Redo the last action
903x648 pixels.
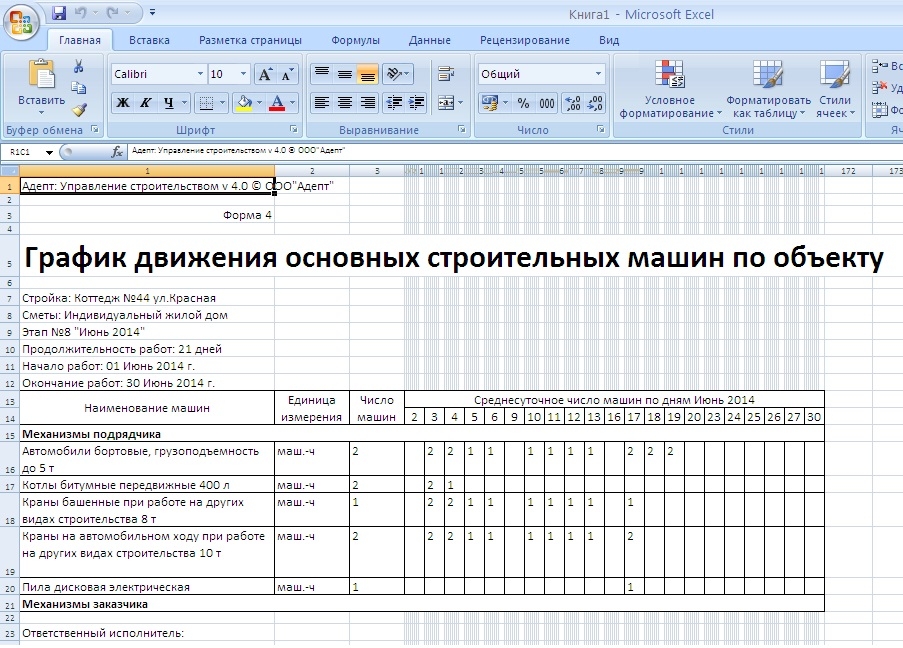click(113, 12)
